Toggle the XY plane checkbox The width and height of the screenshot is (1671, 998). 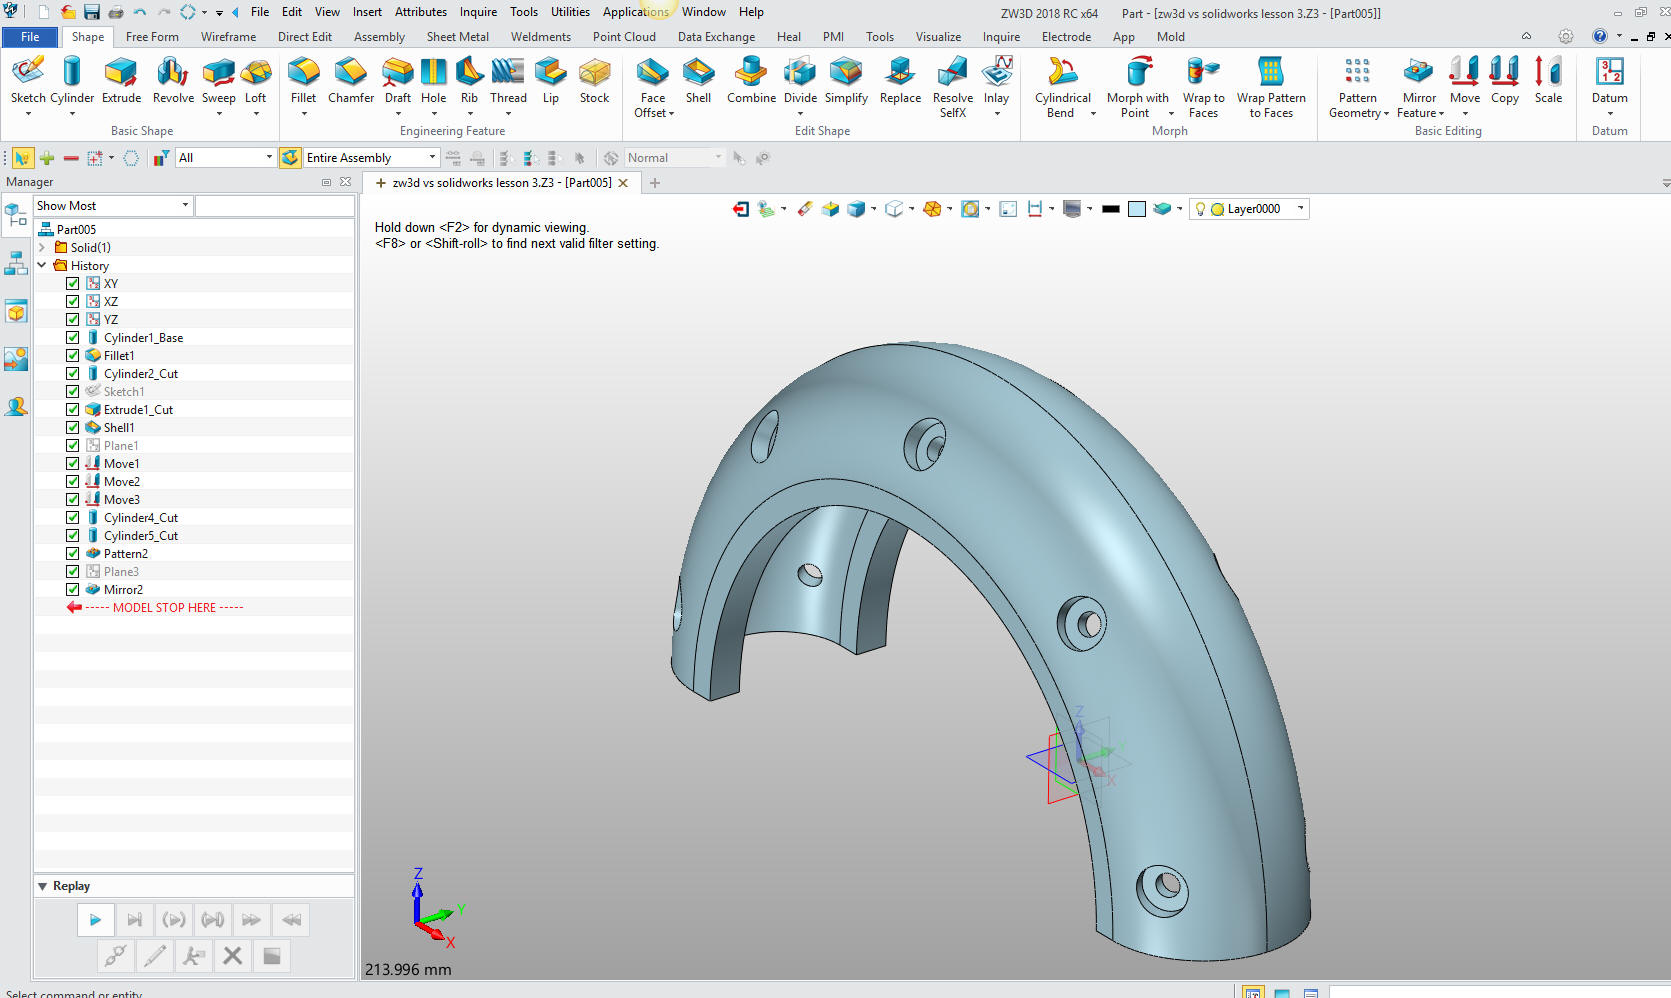[x=73, y=284]
